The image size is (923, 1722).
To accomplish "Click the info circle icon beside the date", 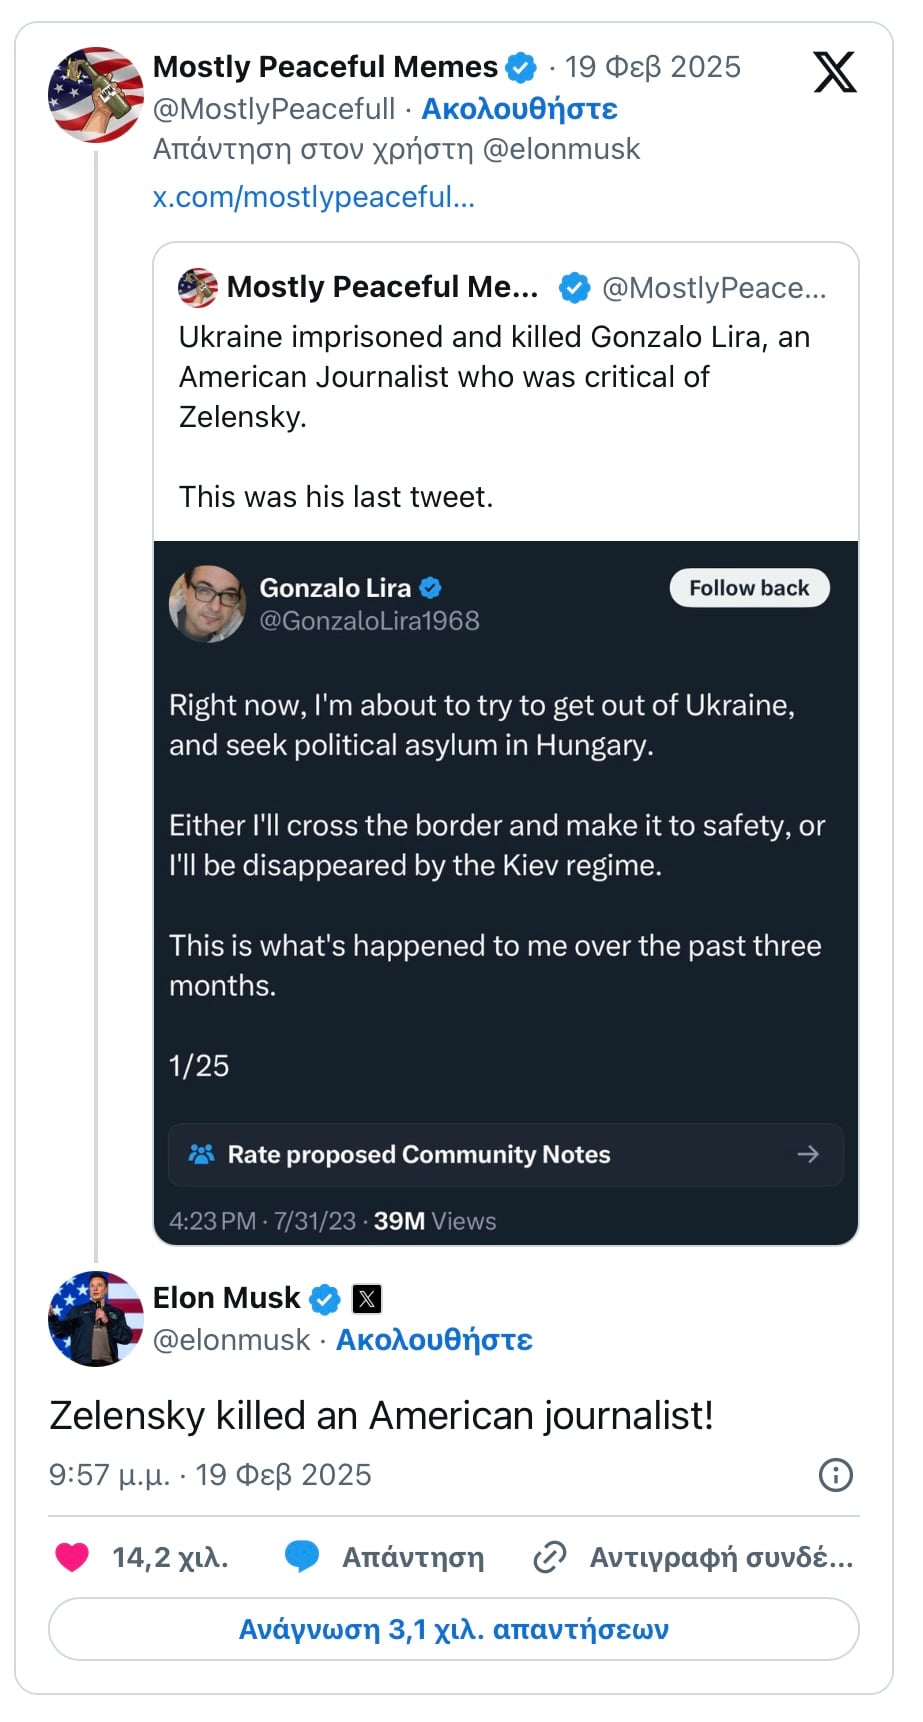I will point(835,1475).
